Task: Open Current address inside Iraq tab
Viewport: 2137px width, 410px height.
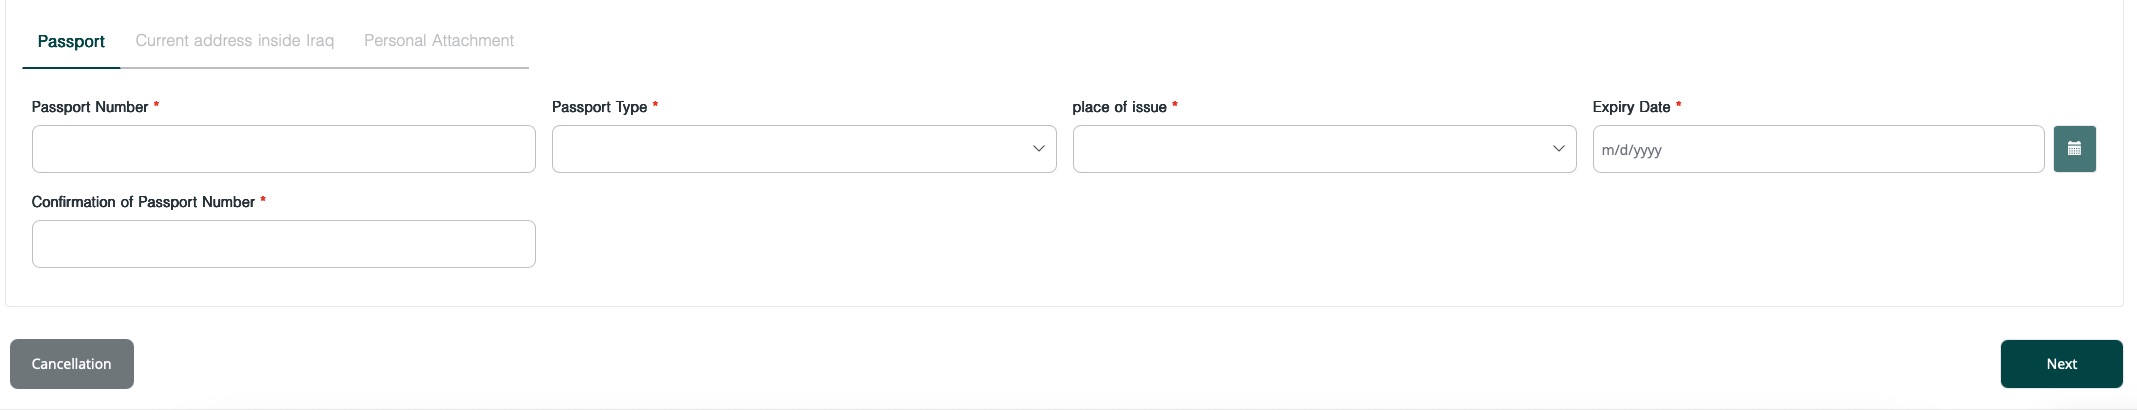Action: tap(235, 41)
